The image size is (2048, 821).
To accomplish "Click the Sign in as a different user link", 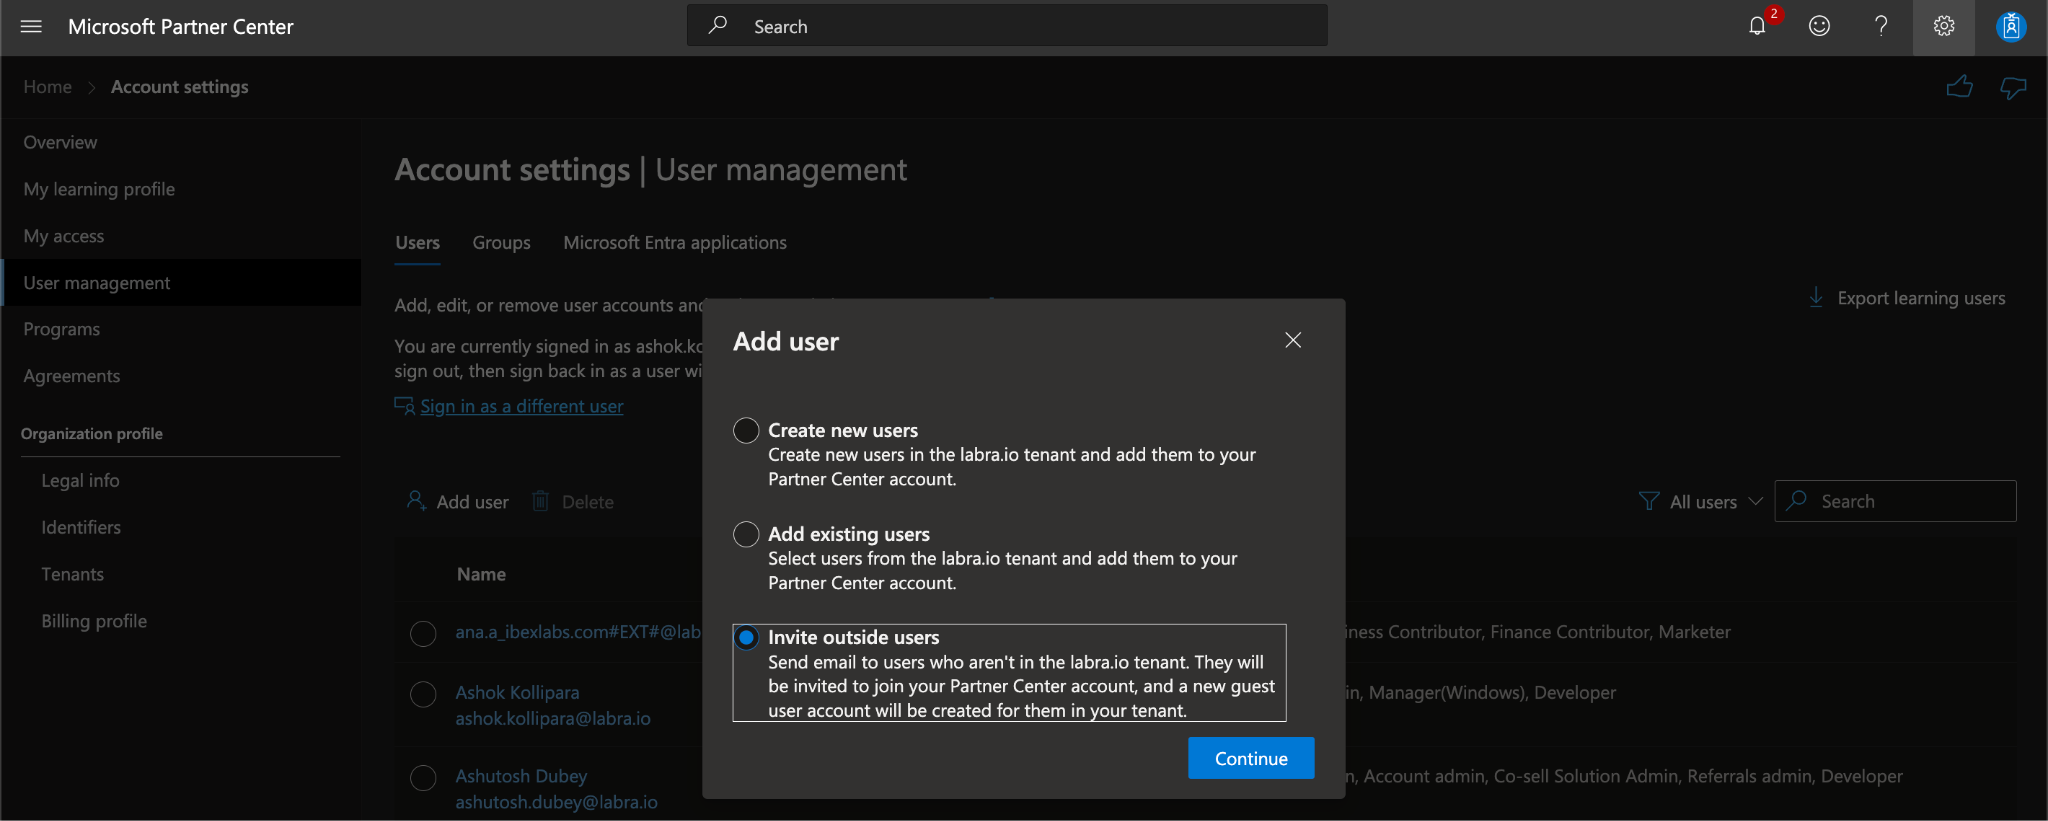I will (x=522, y=406).
